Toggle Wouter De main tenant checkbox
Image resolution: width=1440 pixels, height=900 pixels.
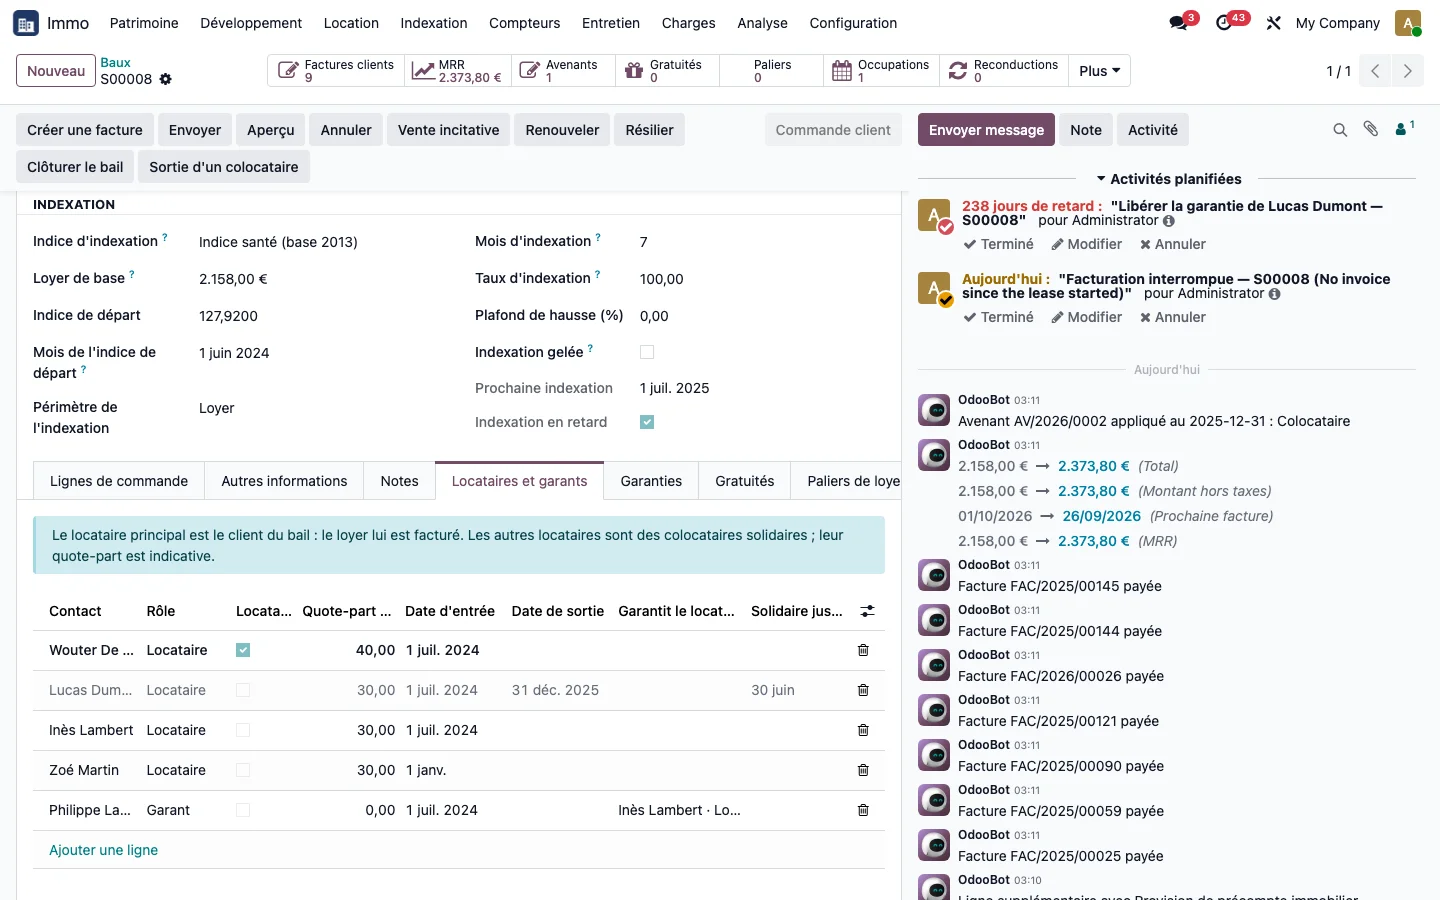coord(243,650)
